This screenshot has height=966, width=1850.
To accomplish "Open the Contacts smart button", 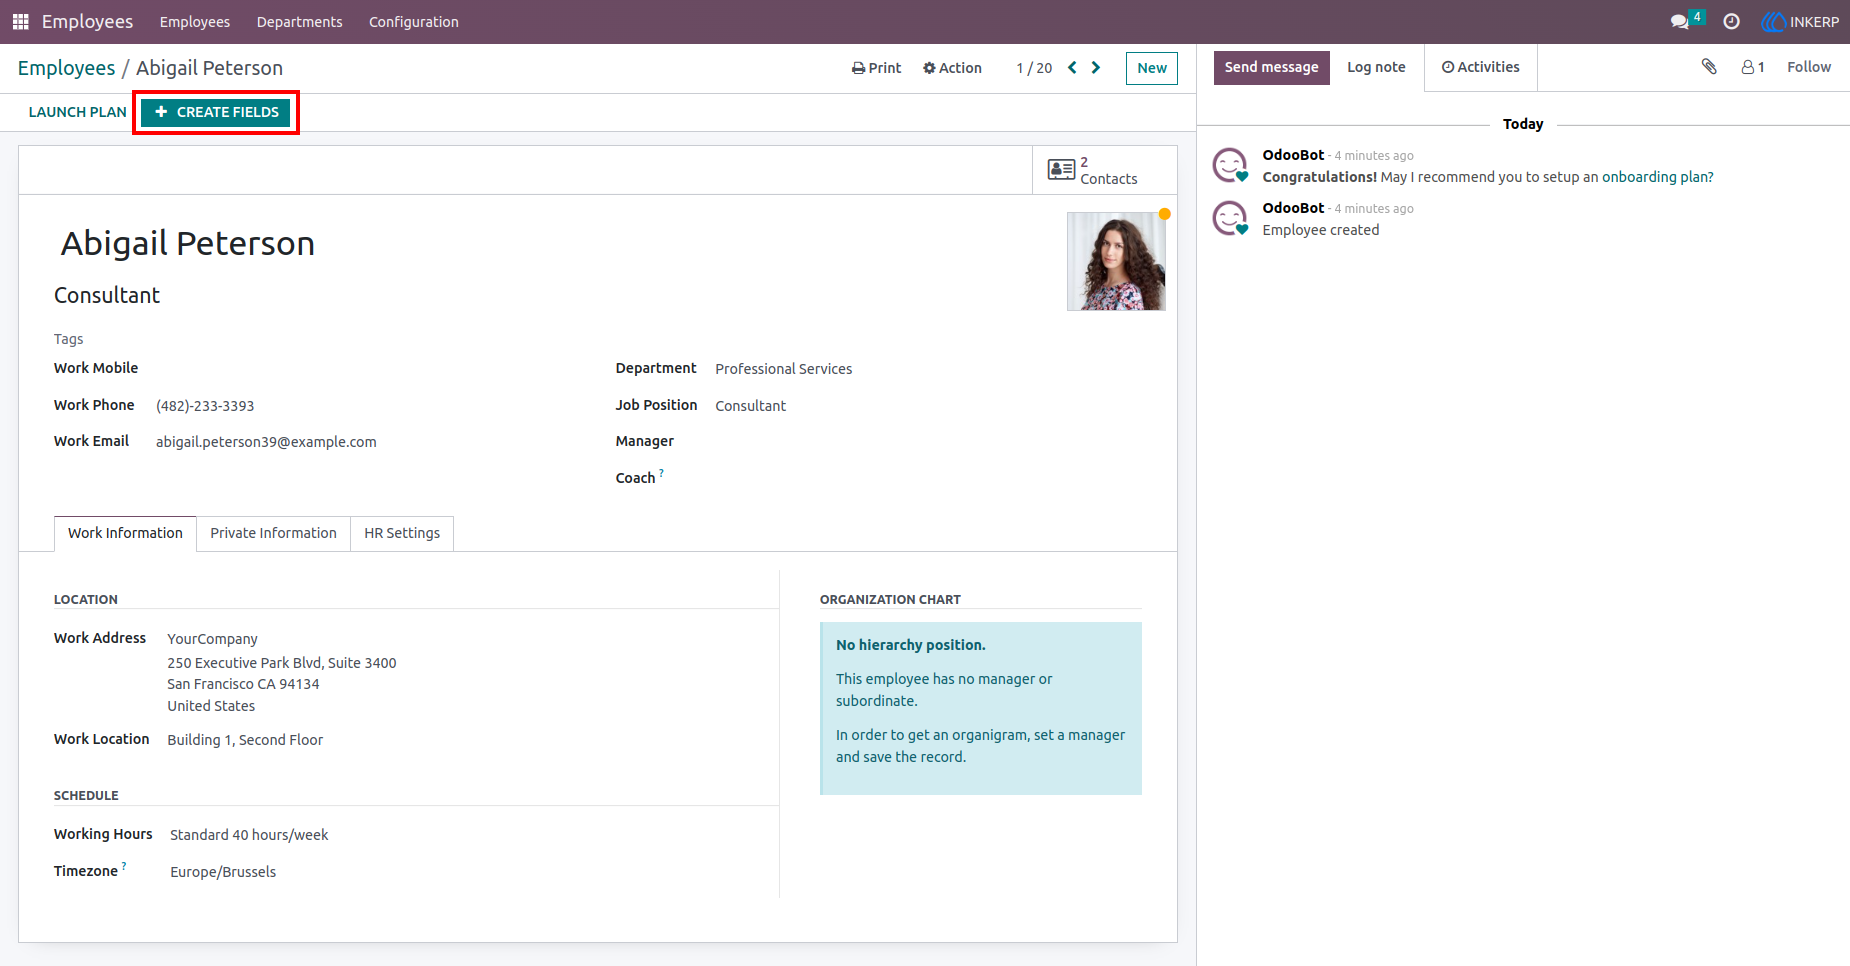I will 1104,170.
